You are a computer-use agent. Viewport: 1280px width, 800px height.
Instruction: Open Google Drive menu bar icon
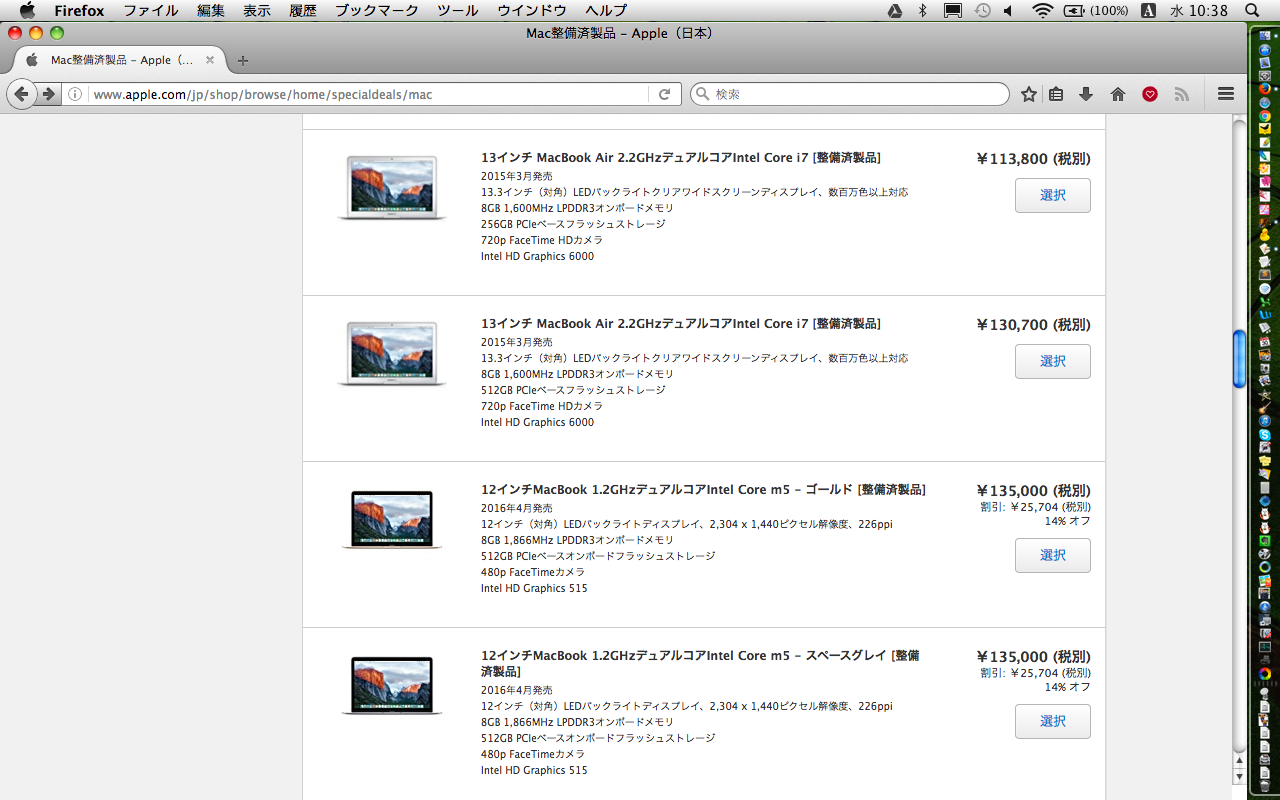point(895,10)
